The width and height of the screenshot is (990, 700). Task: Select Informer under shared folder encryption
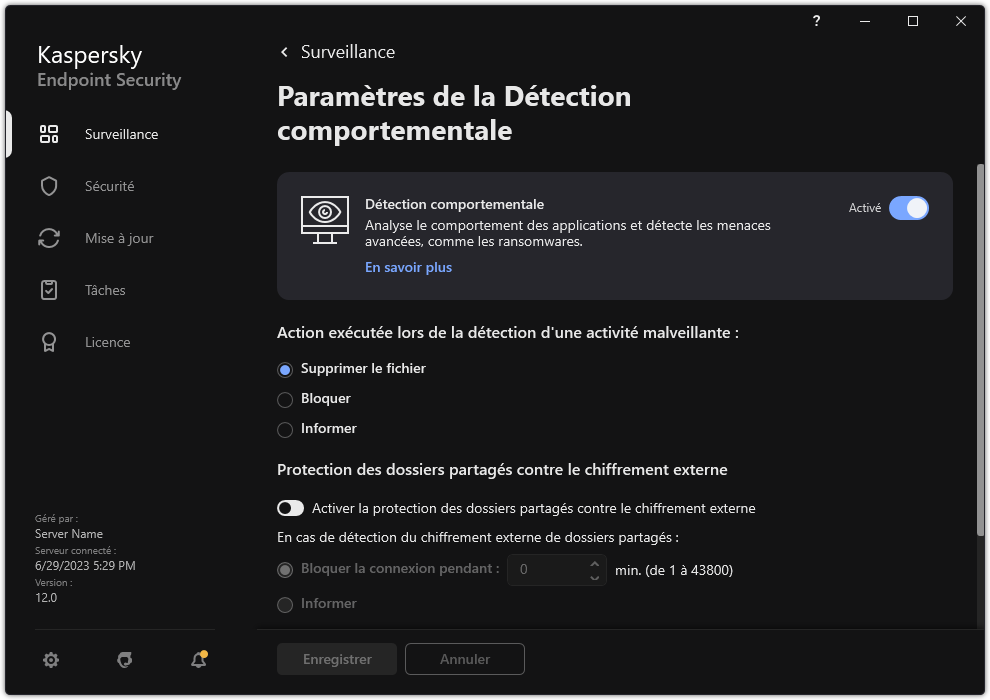(x=283, y=603)
